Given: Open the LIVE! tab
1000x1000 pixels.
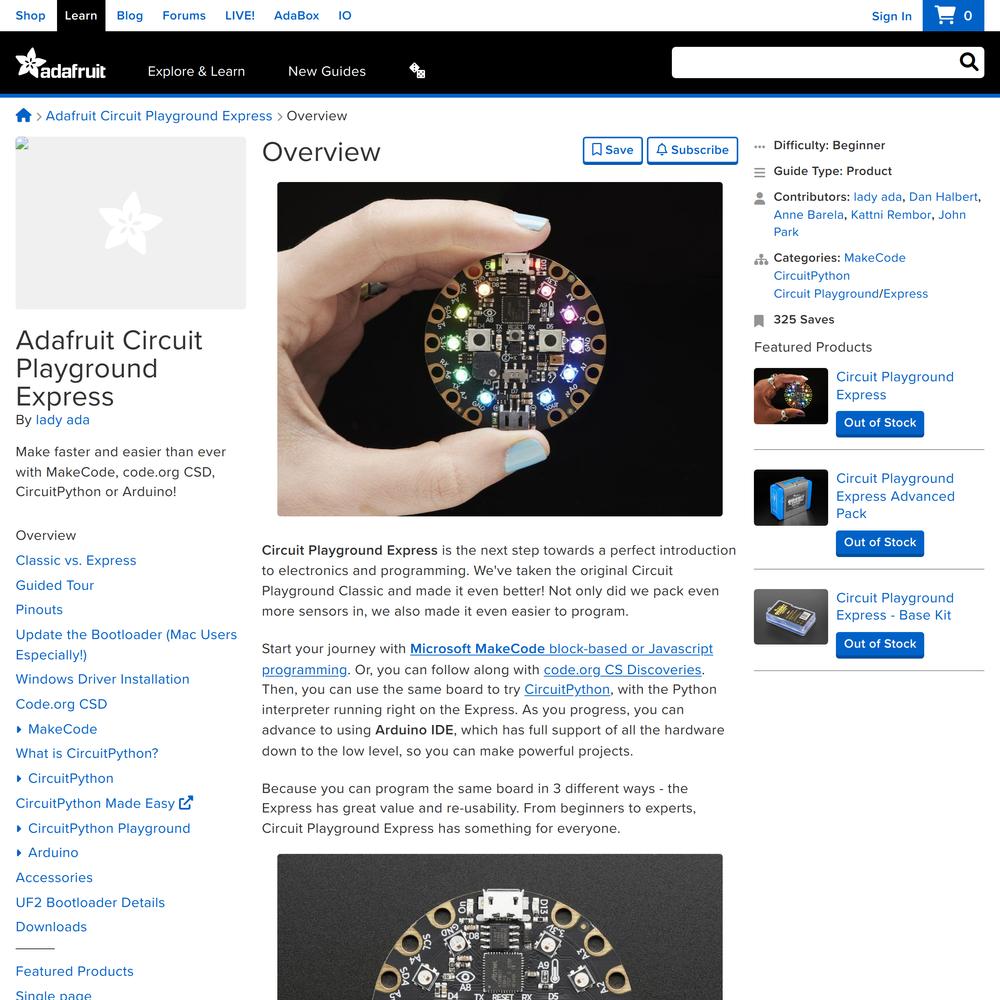Looking at the screenshot, I should click(240, 15).
